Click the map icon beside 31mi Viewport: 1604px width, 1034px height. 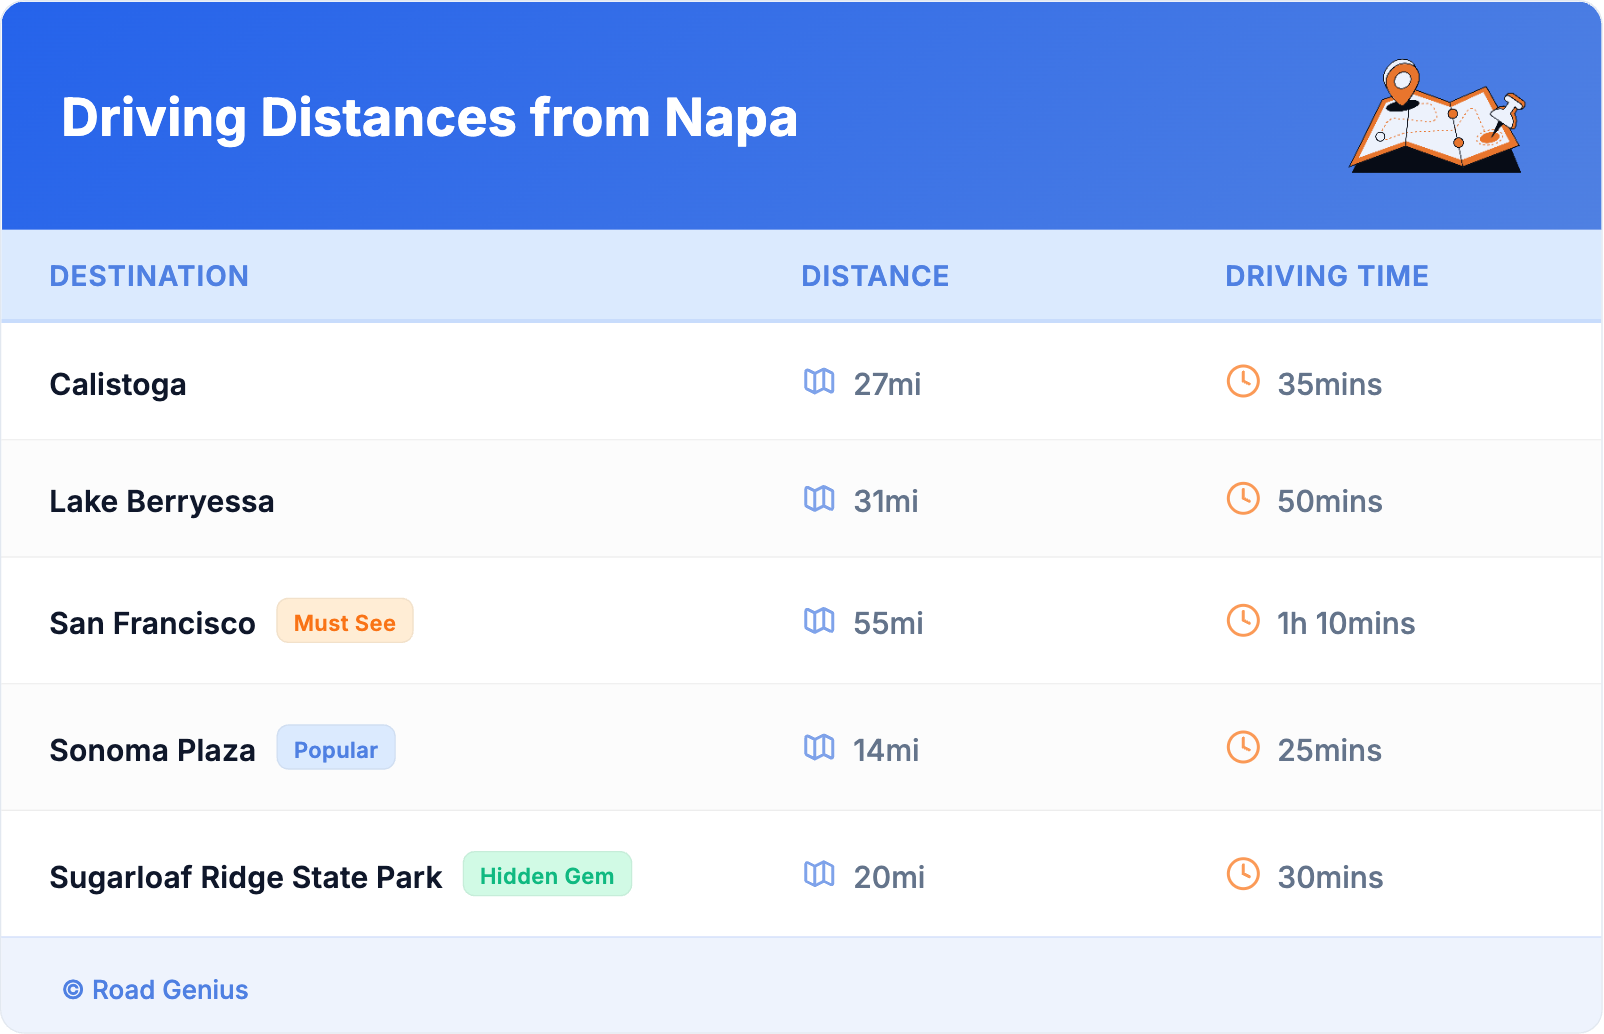[x=819, y=499]
